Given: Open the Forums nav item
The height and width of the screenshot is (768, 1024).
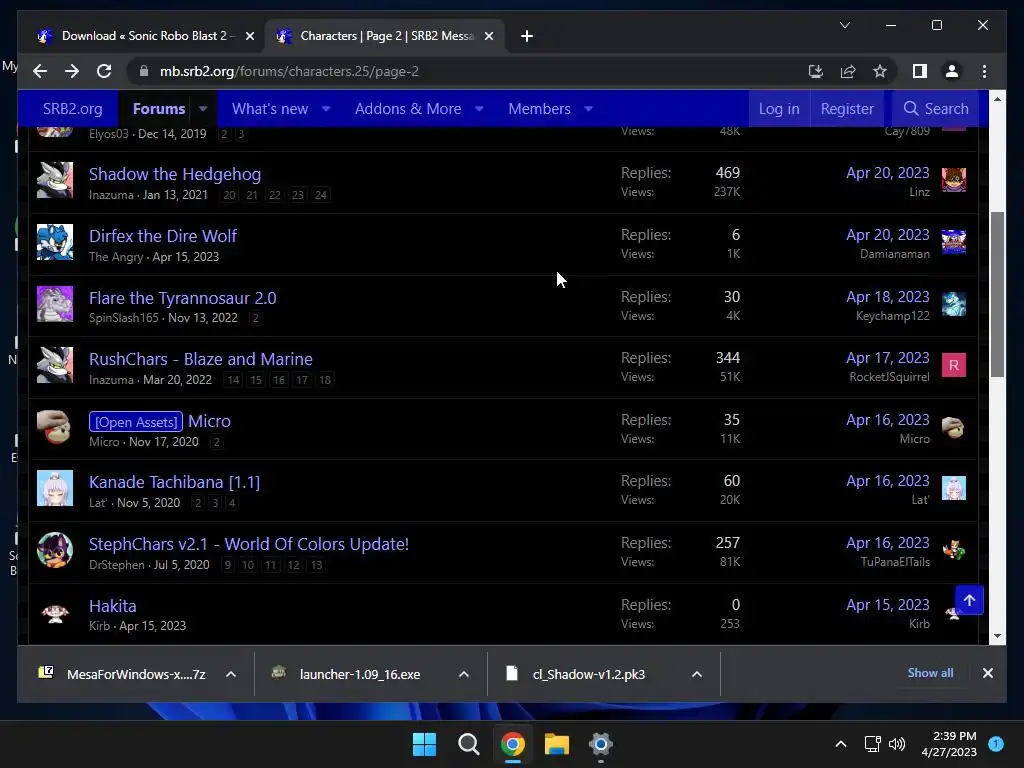Looking at the screenshot, I should (x=159, y=108).
